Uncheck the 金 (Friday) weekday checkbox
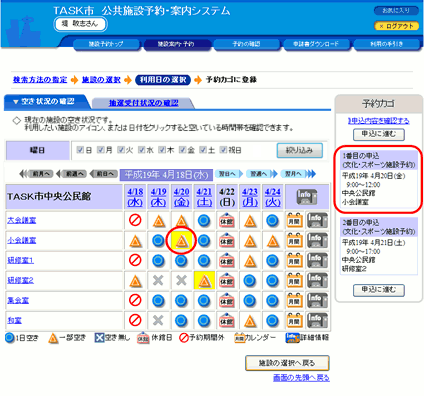424x396 pixels. [182, 150]
